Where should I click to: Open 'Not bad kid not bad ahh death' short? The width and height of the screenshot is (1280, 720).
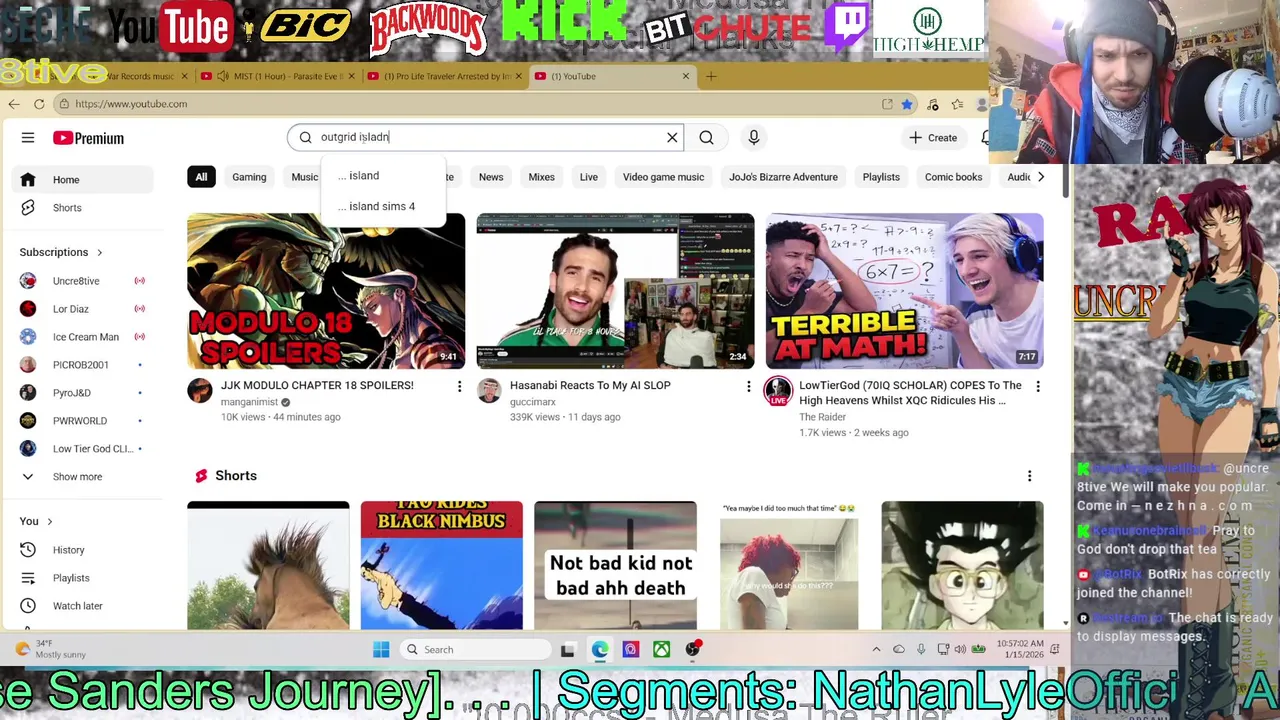click(615, 566)
